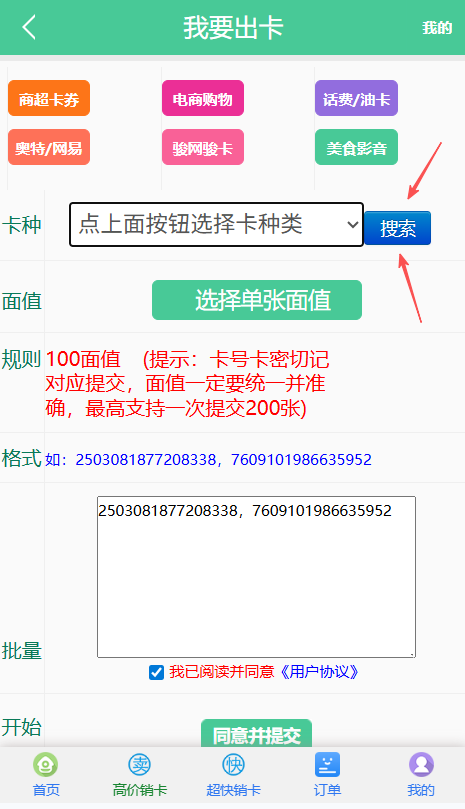Open the 我的 profile icon in bottom bar
Viewport: 465px width, 809px height.
[x=421, y=764]
